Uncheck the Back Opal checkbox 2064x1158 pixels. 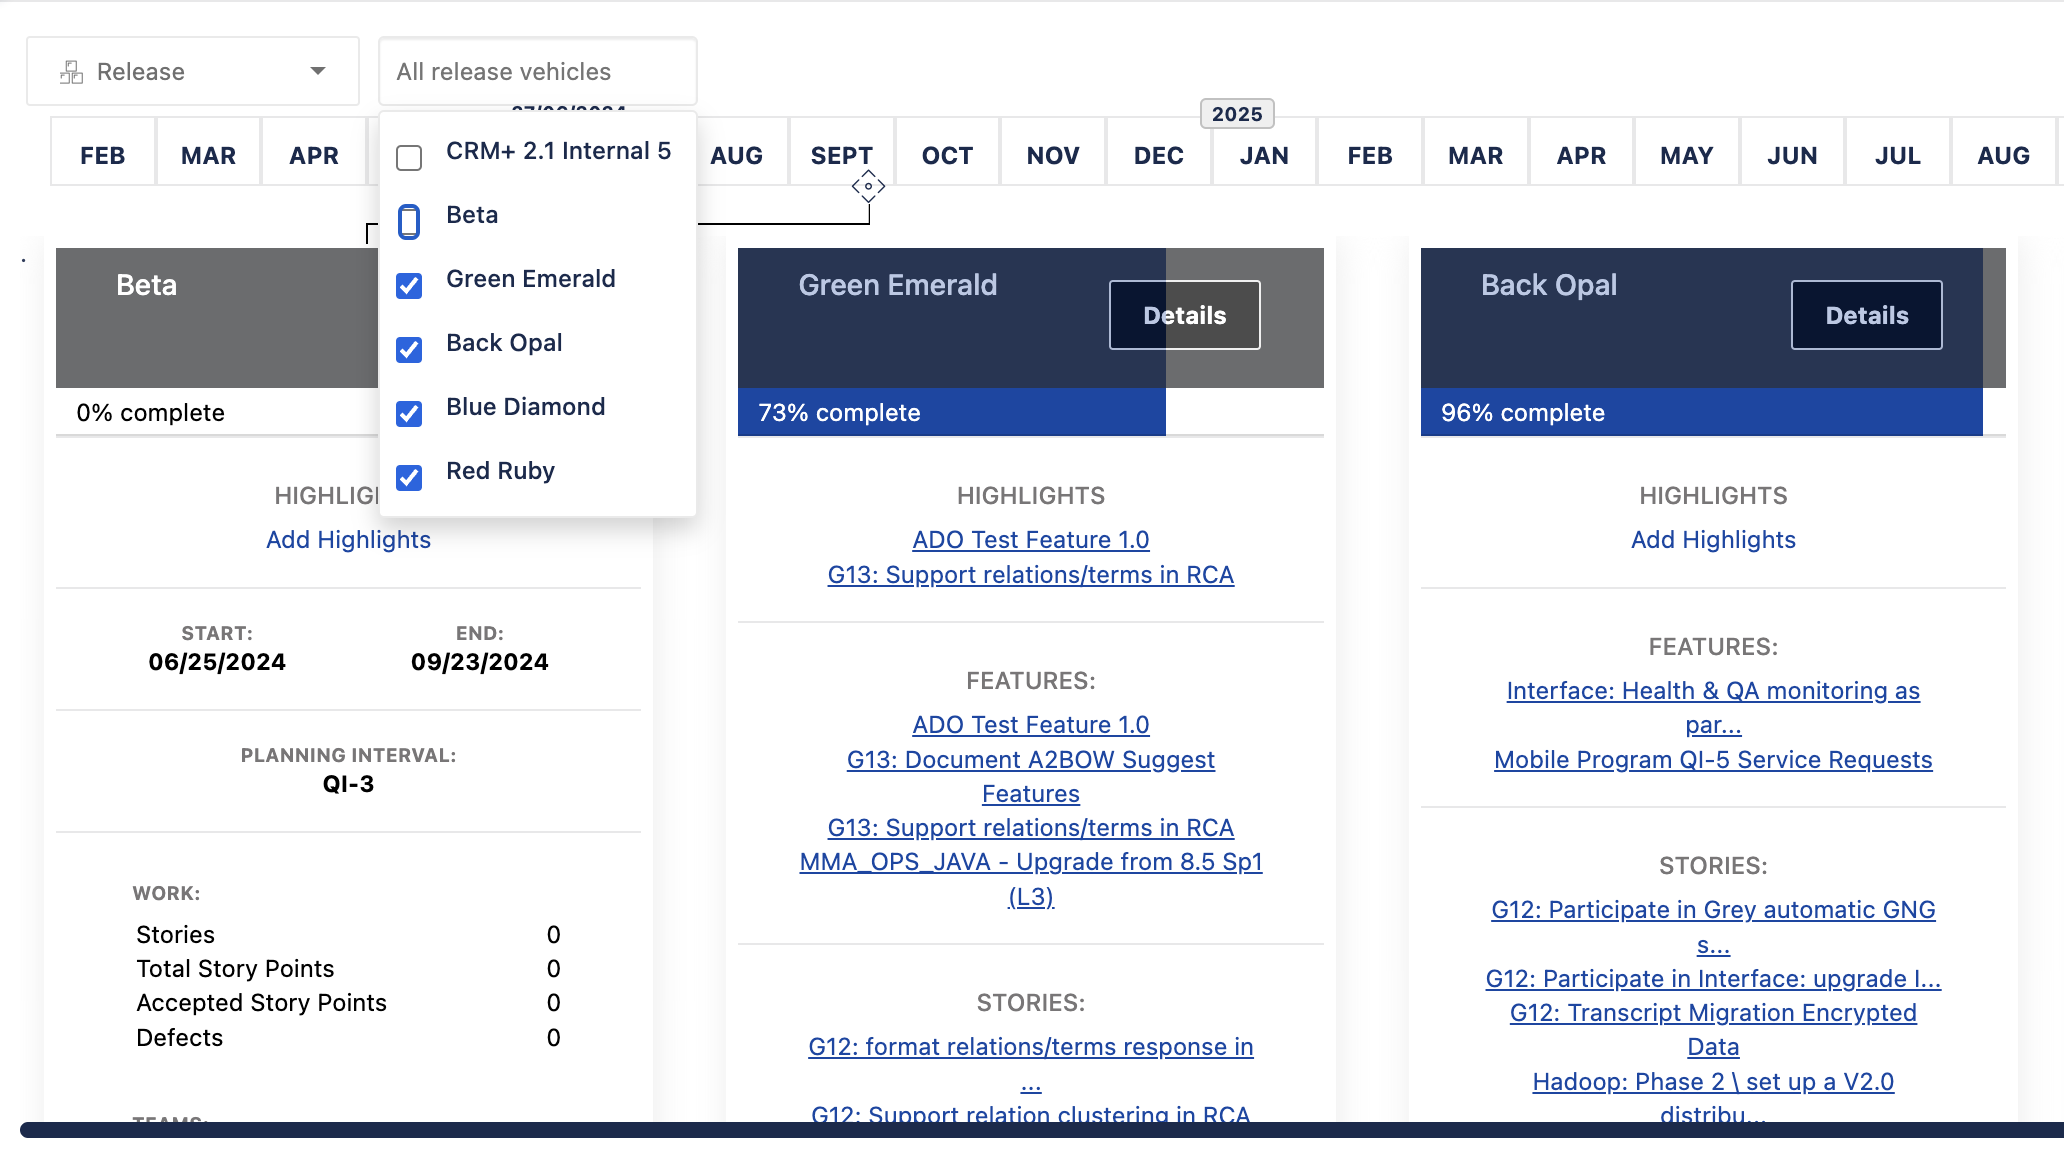[409, 350]
